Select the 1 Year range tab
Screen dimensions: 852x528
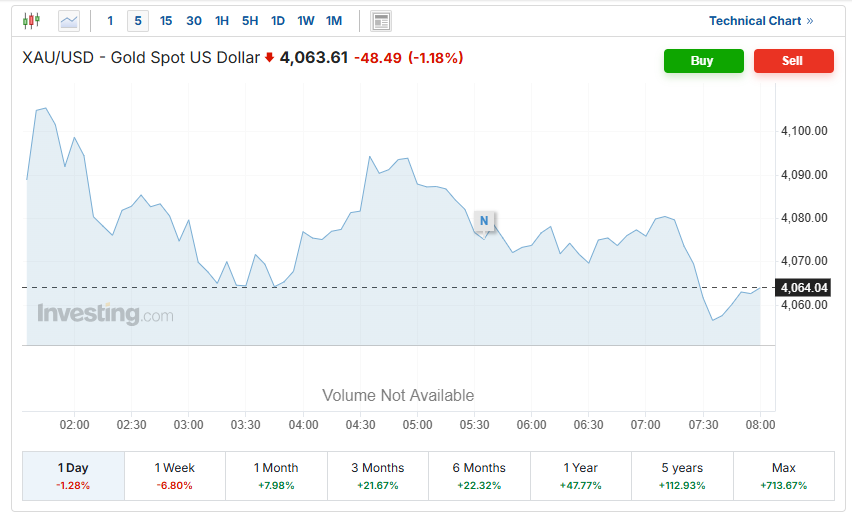[x=580, y=475]
